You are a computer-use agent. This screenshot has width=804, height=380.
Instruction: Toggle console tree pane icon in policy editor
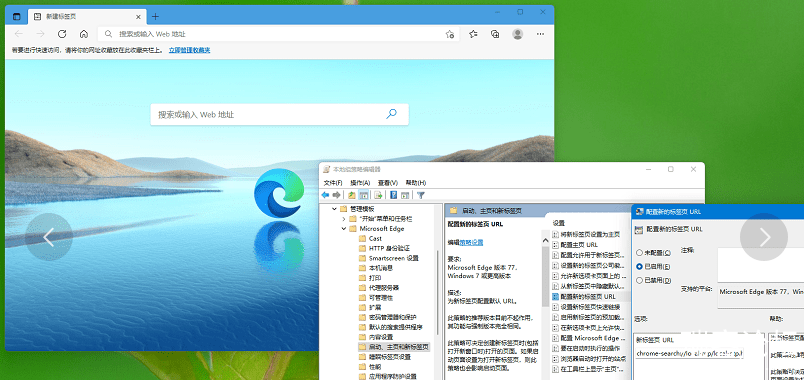click(364, 195)
